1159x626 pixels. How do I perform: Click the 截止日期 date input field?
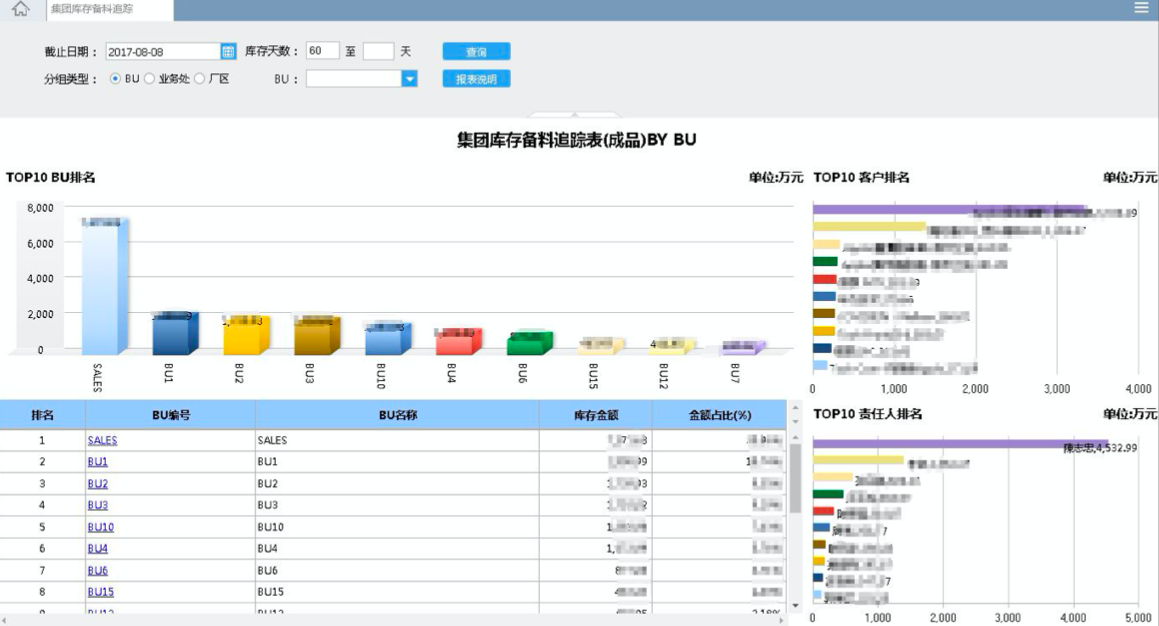(163, 52)
